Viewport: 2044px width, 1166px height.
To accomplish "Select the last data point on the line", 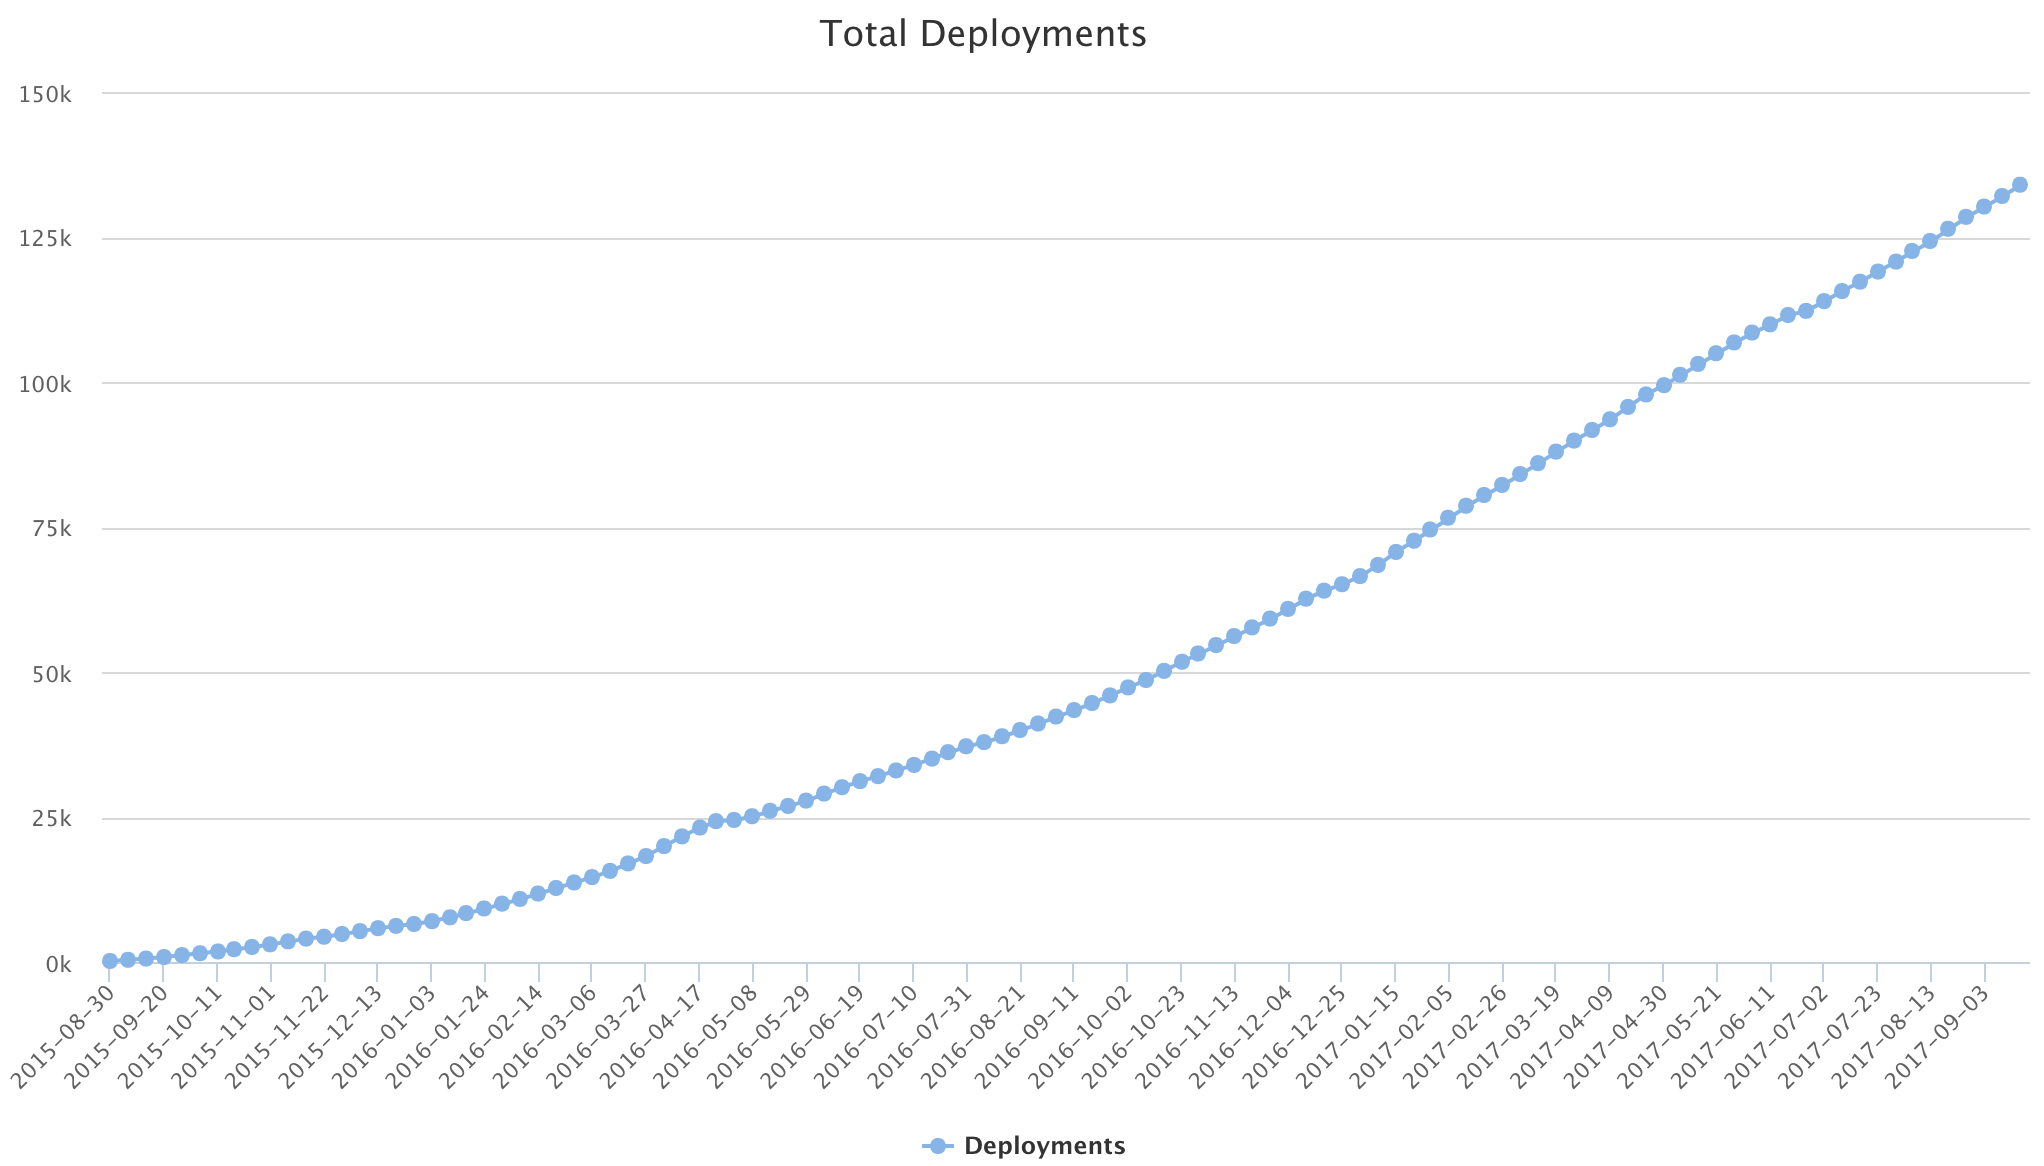I will [x=2019, y=185].
